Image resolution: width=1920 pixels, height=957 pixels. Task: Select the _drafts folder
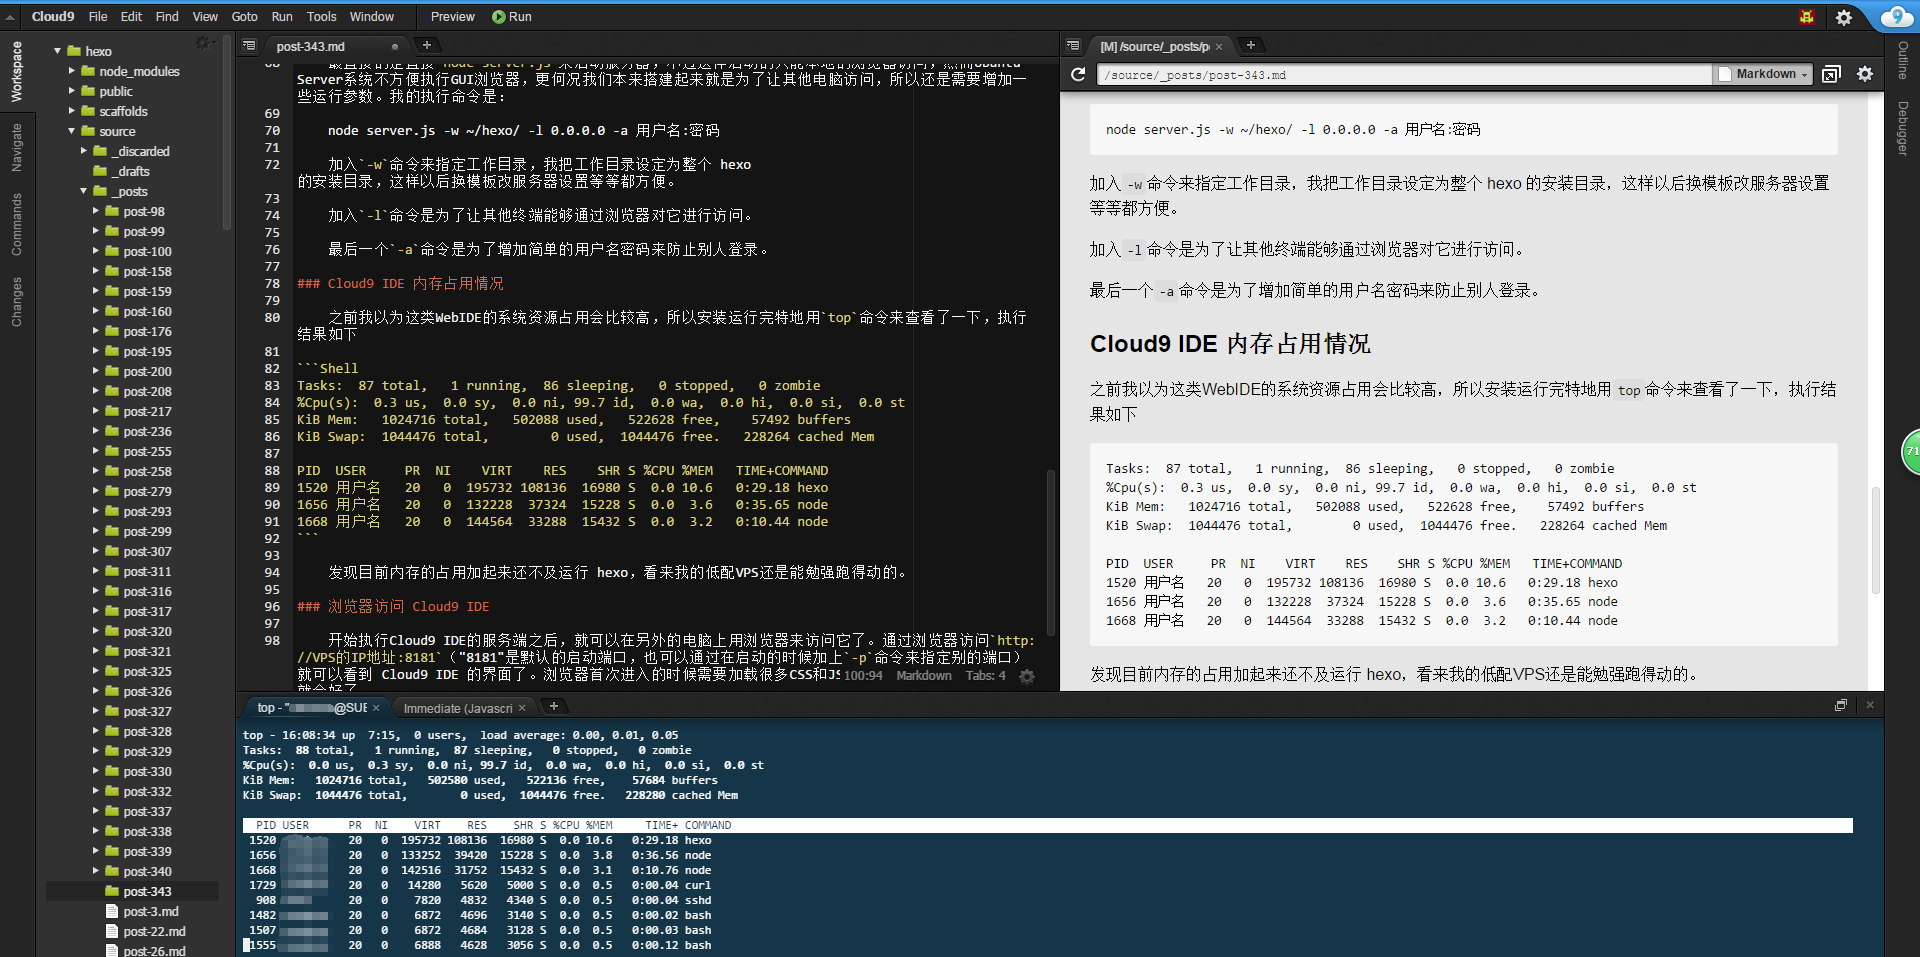(132, 171)
